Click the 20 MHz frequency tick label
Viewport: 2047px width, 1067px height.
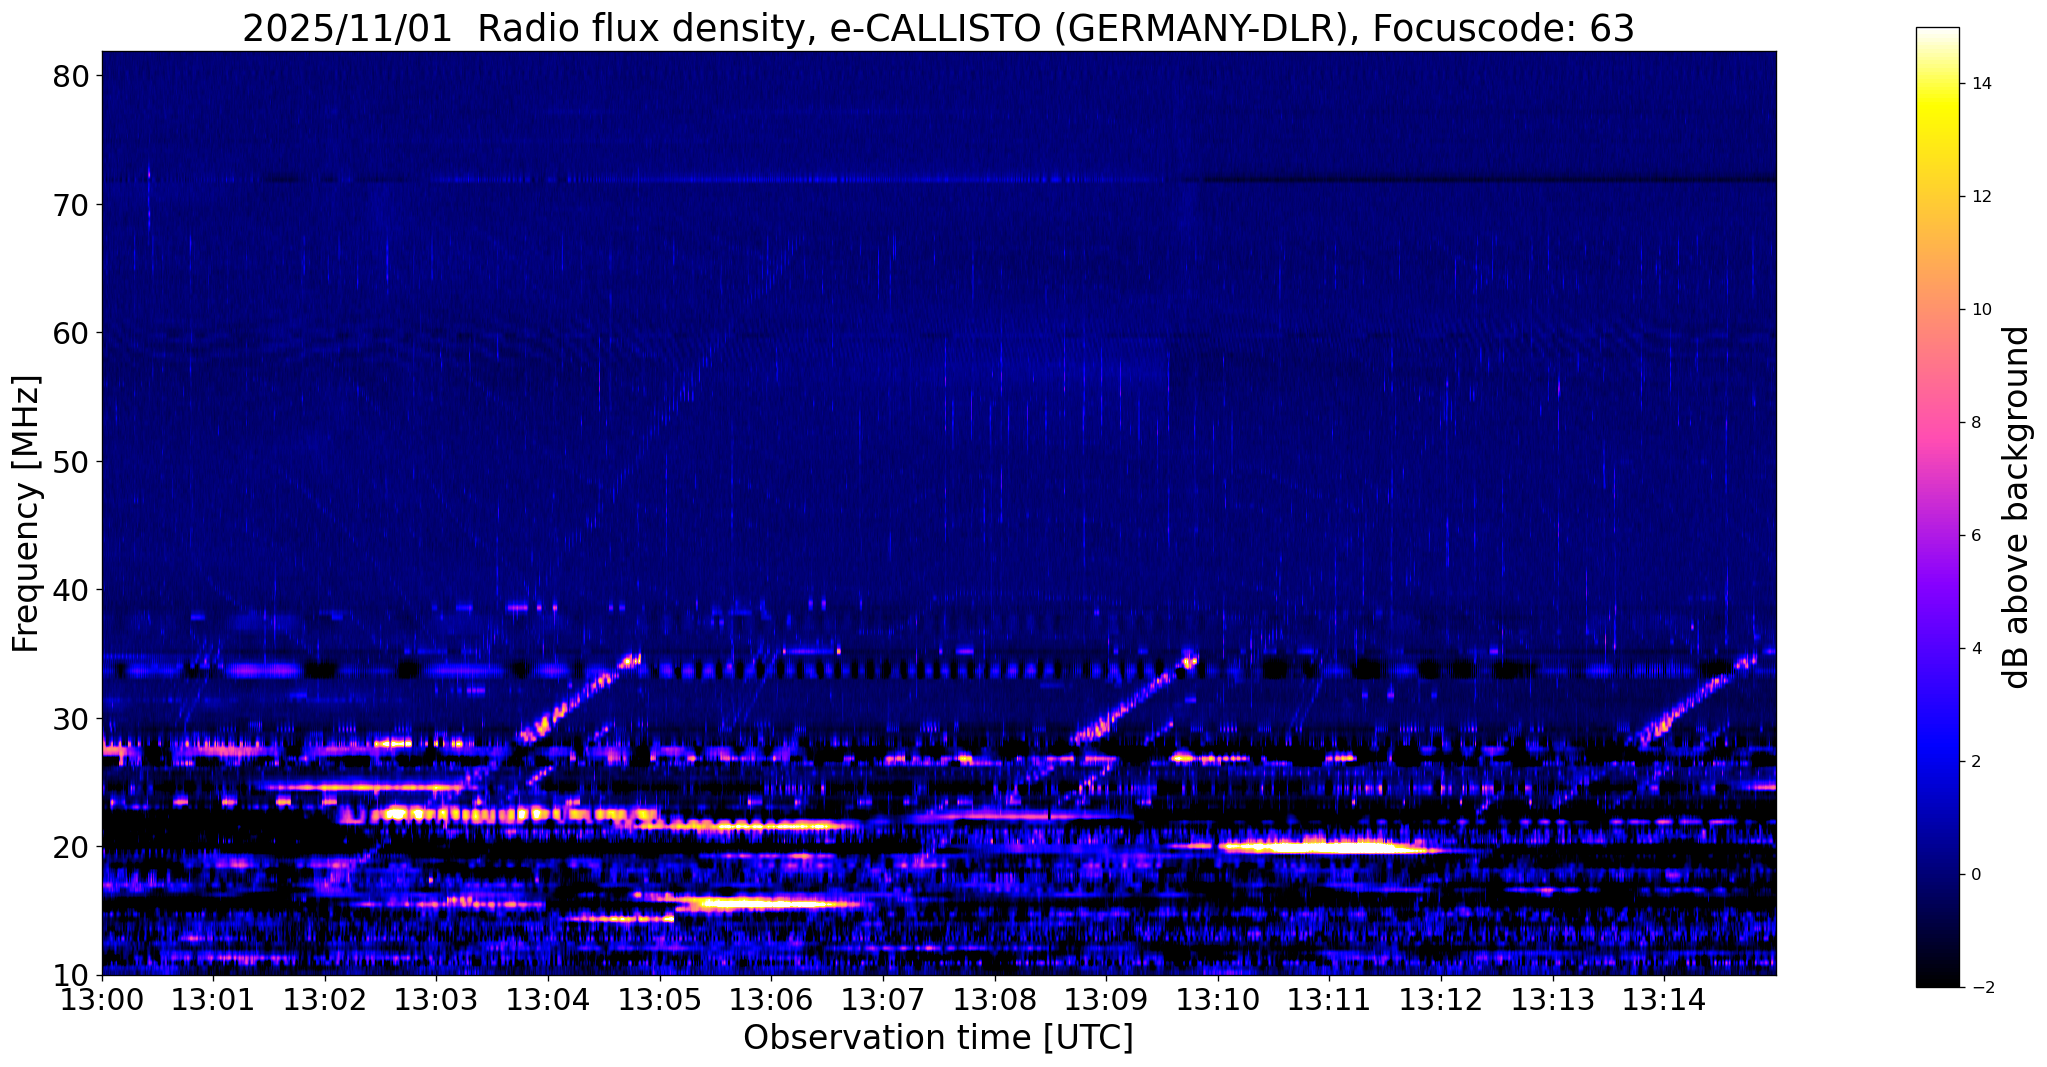(74, 847)
